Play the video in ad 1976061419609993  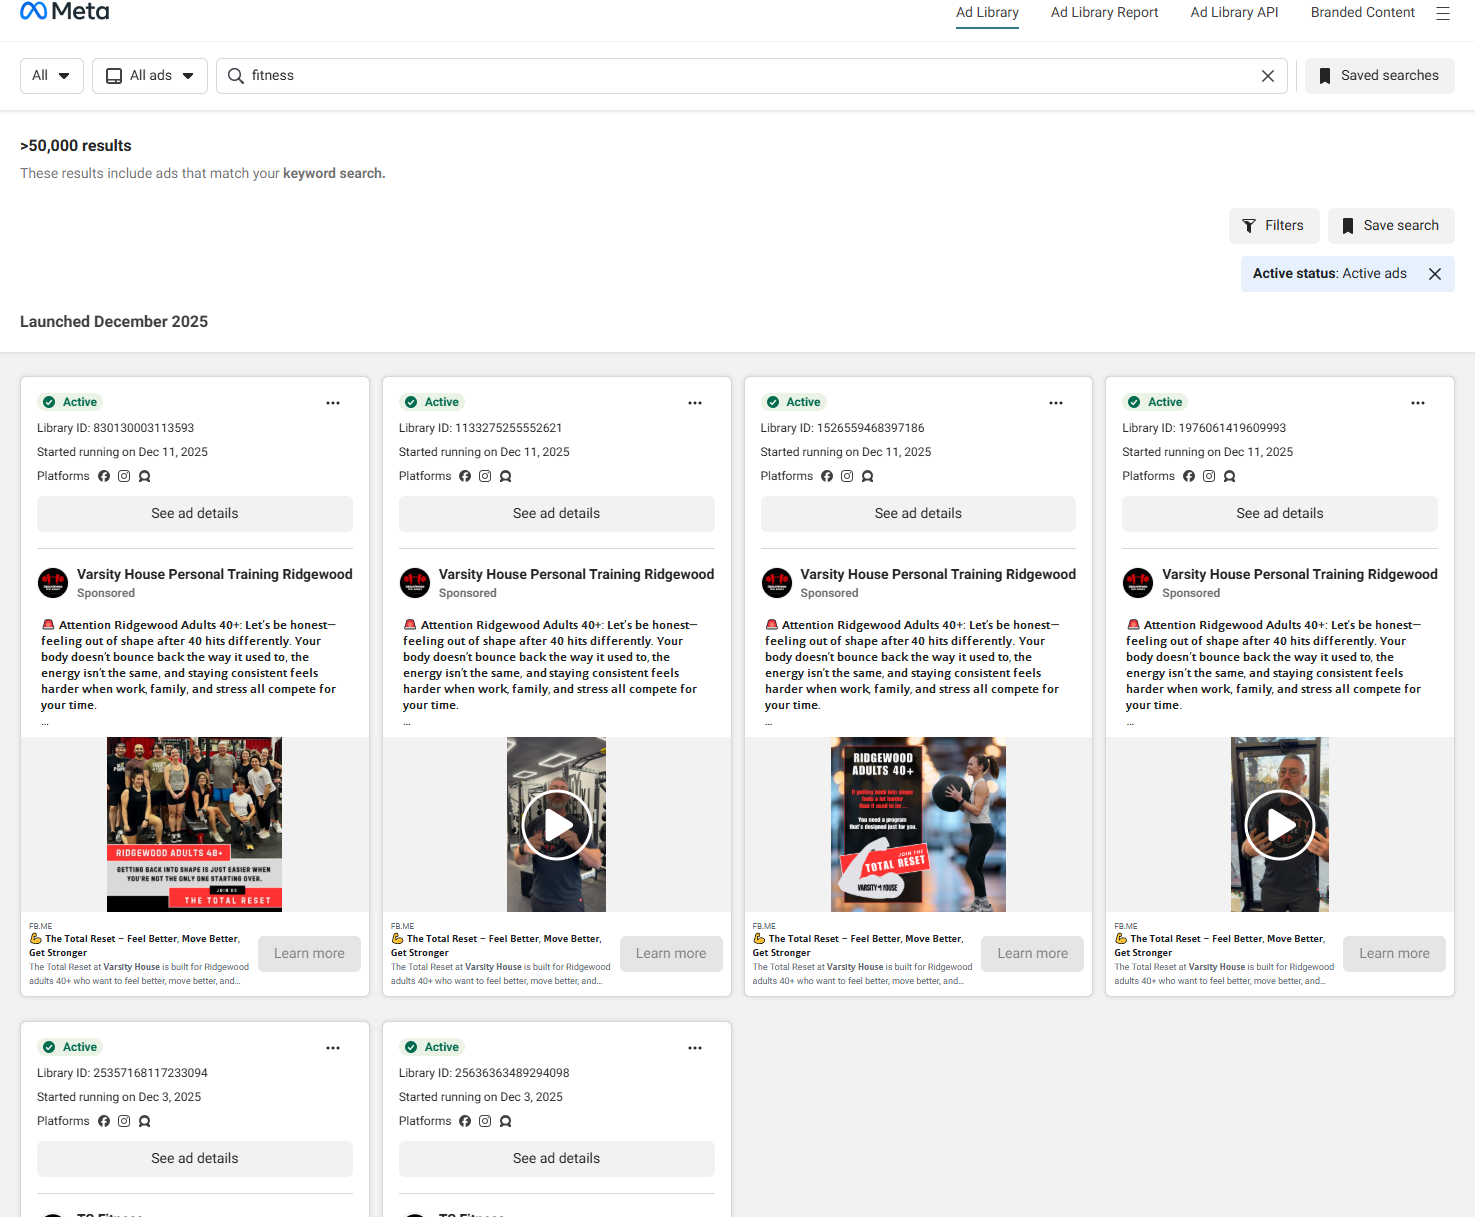[1279, 825]
